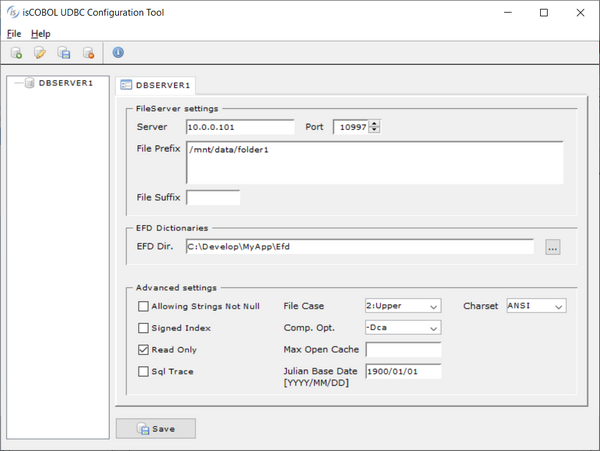The width and height of the screenshot is (600, 451).
Task: Check the Signed Index option
Action: 143,328
